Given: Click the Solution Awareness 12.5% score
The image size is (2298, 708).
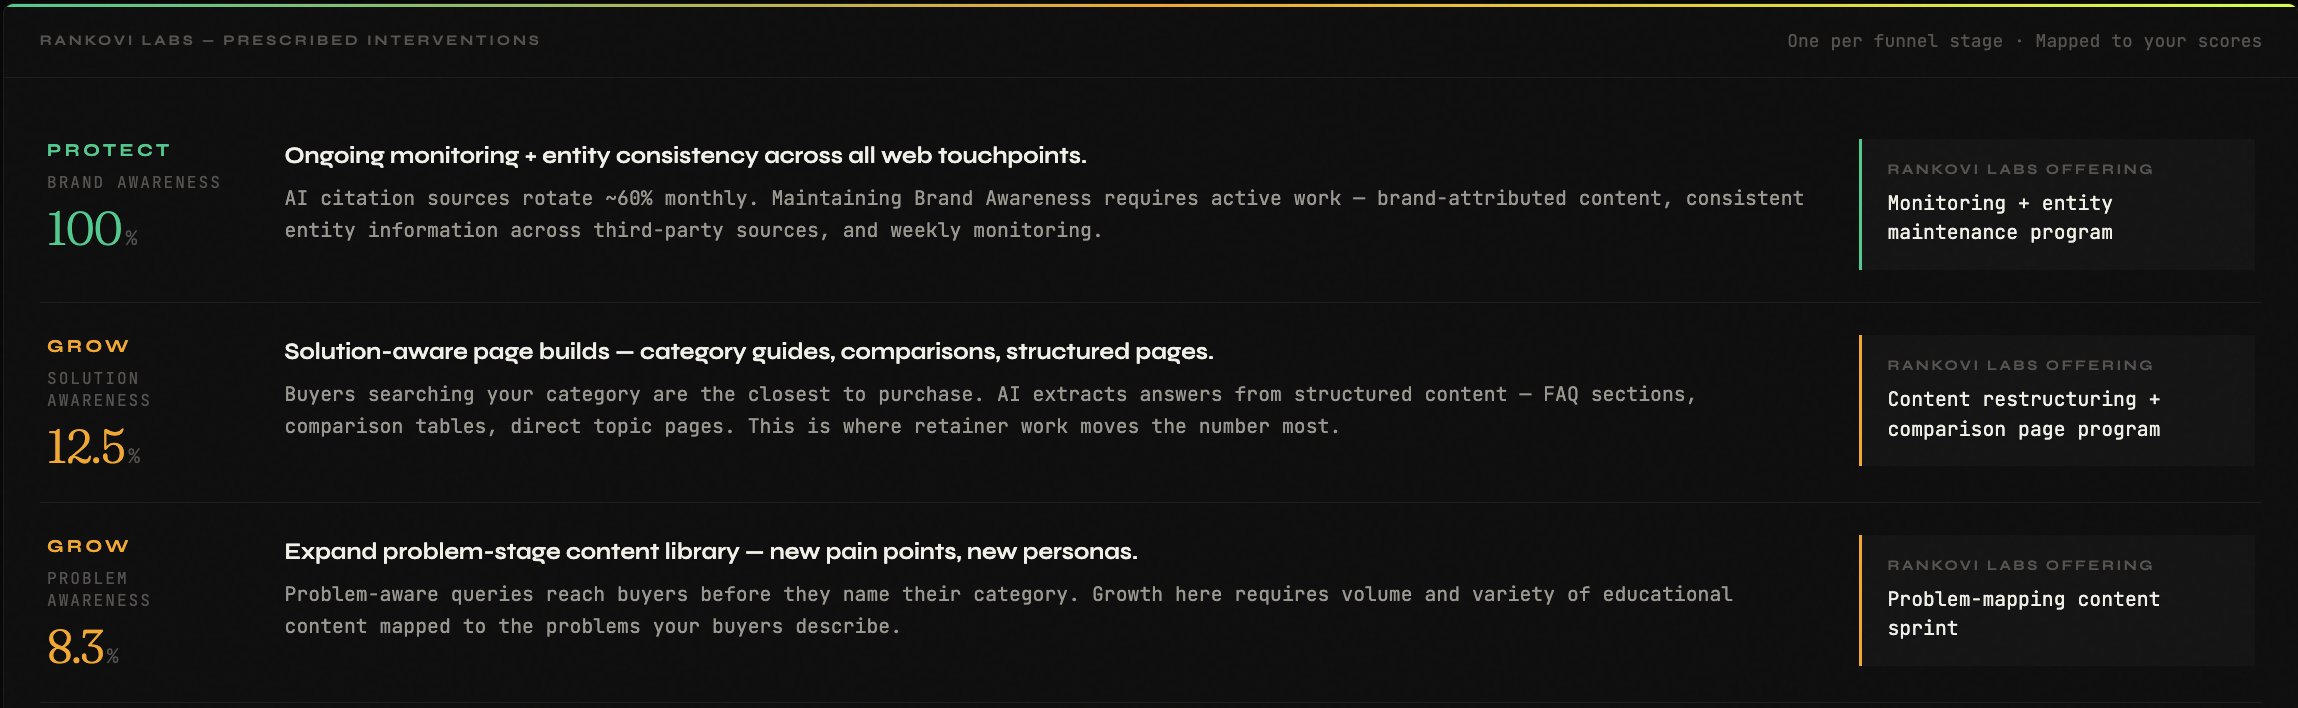Looking at the screenshot, I should pyautogui.click(x=94, y=446).
